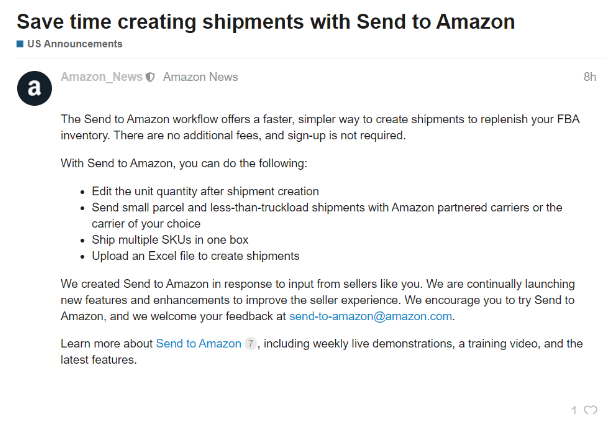Click the Amazon logo avatar
Image resolution: width=614 pixels, height=422 pixels.
(34, 89)
